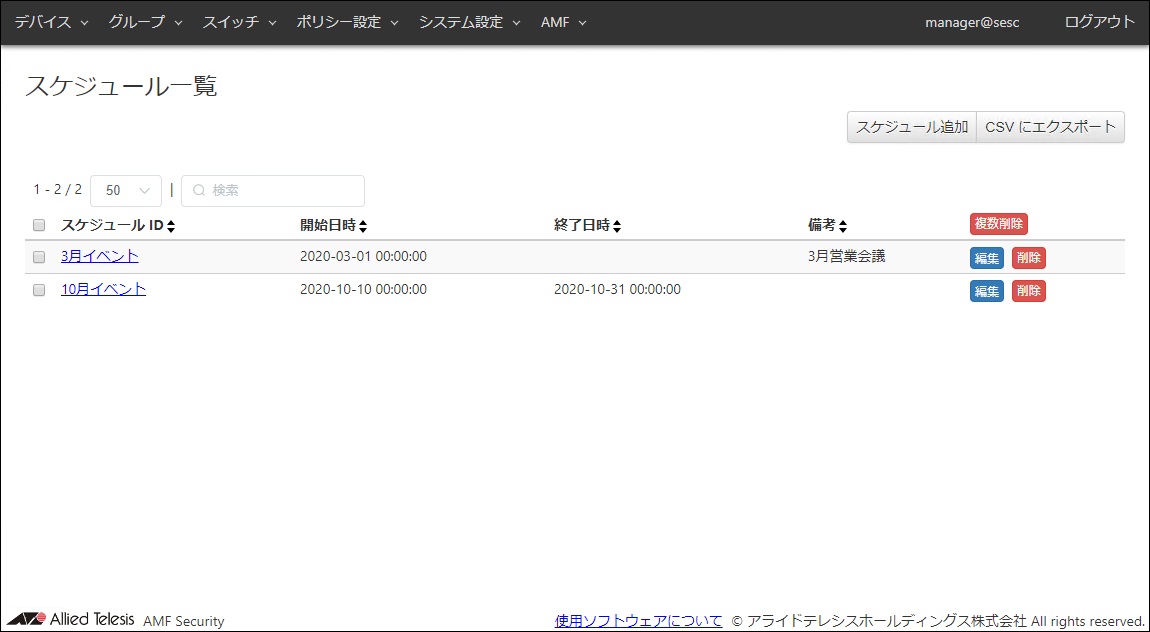
Task: Click the Allied Telesis logo
Action: [x=70, y=619]
